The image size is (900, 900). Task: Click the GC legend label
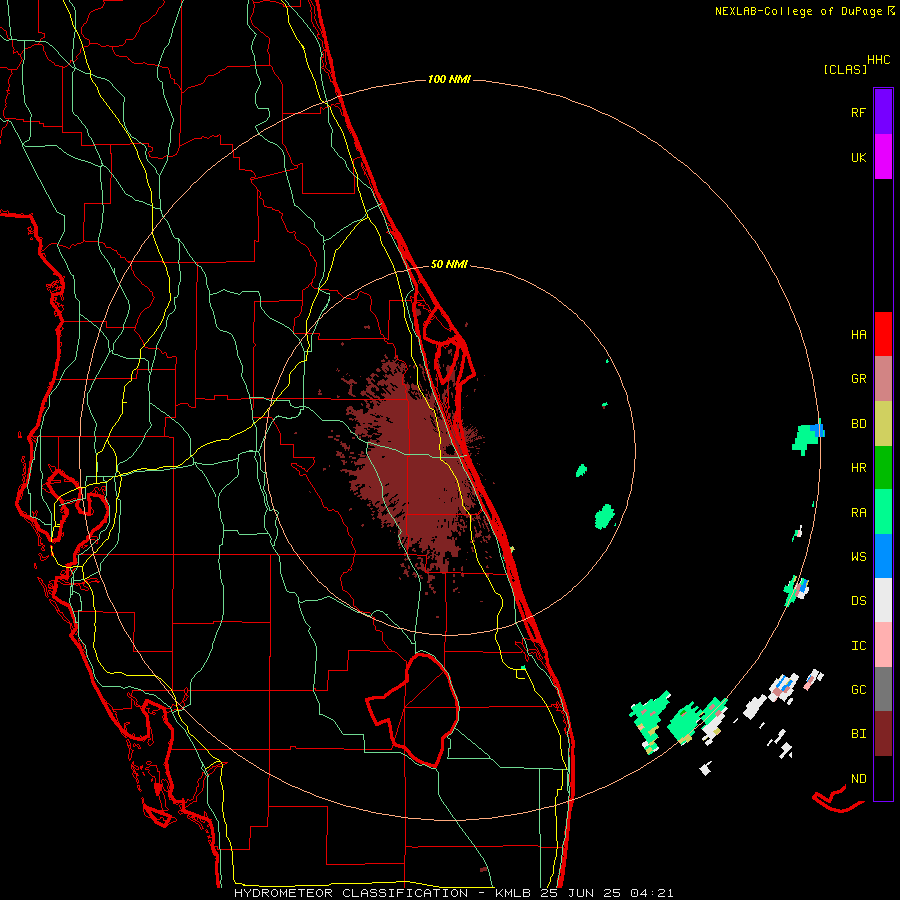point(858,690)
